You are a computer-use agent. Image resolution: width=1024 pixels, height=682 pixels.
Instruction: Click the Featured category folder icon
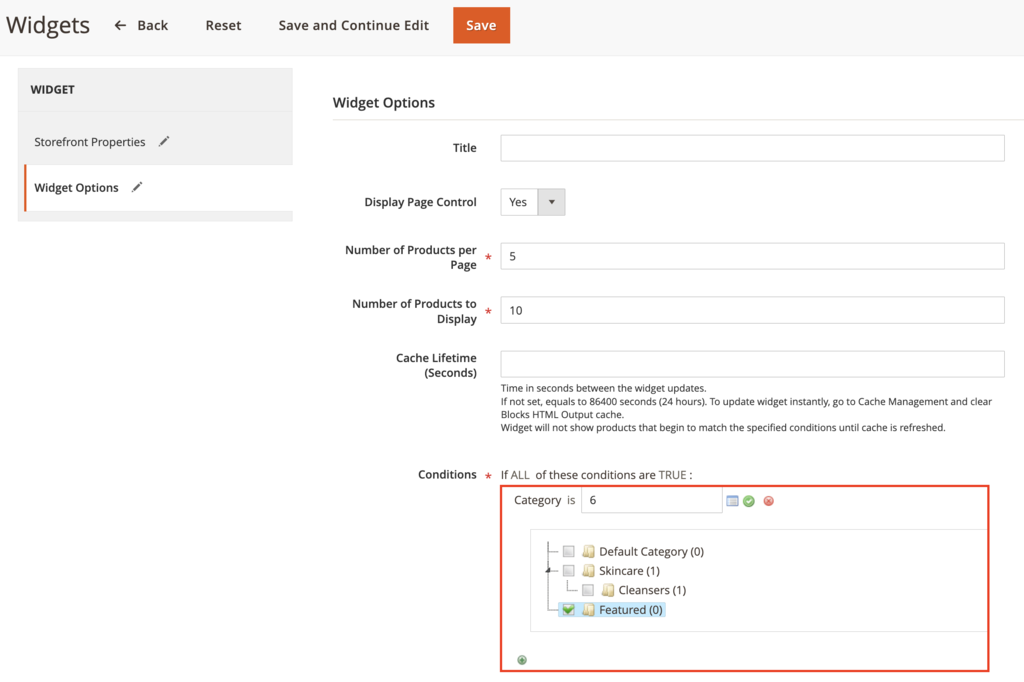pos(588,610)
